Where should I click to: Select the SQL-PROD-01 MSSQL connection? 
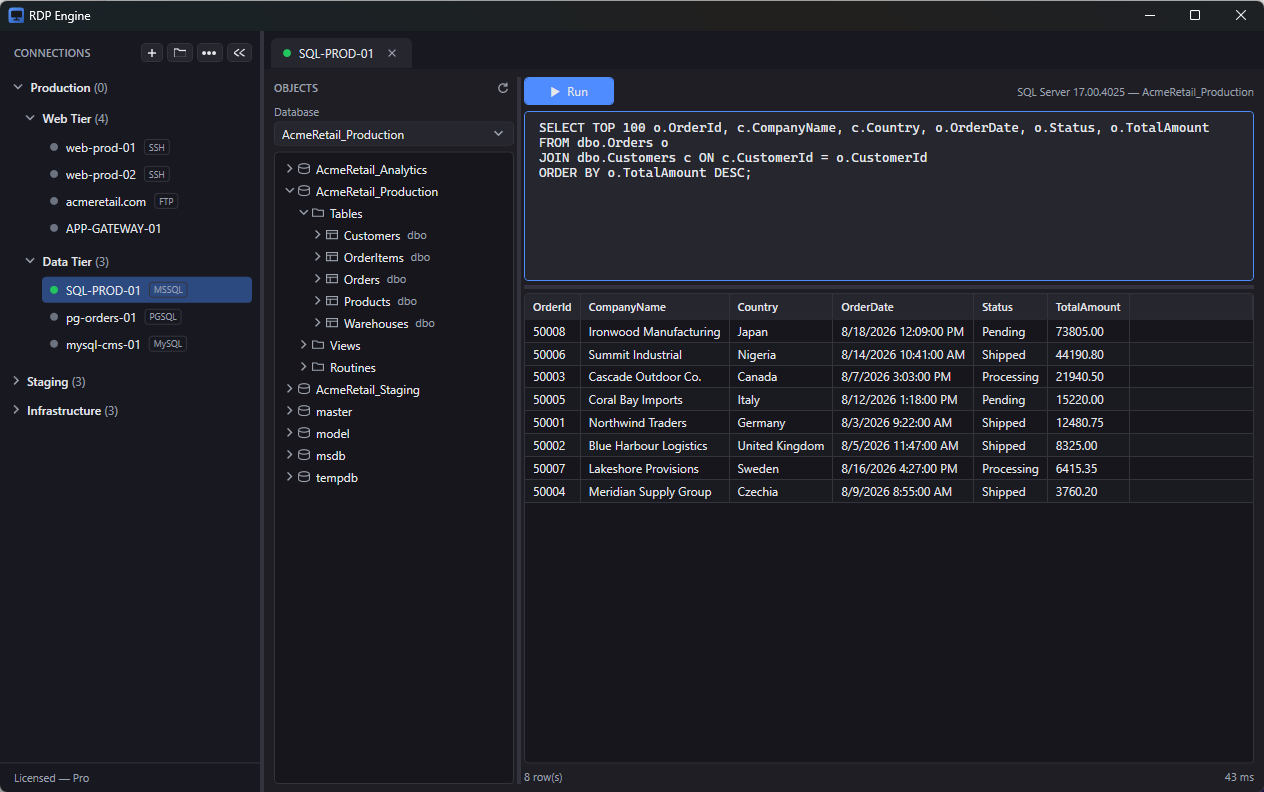147,290
